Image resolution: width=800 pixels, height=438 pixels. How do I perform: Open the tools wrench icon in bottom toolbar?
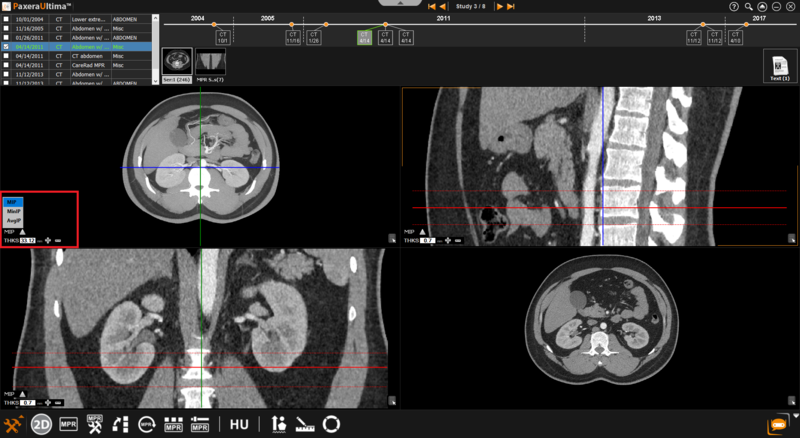(x=13, y=424)
